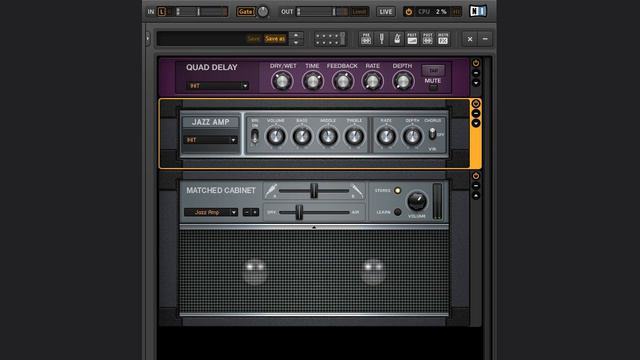
Task: Click the Jazz Amp Middle knob
Action: [328, 136]
